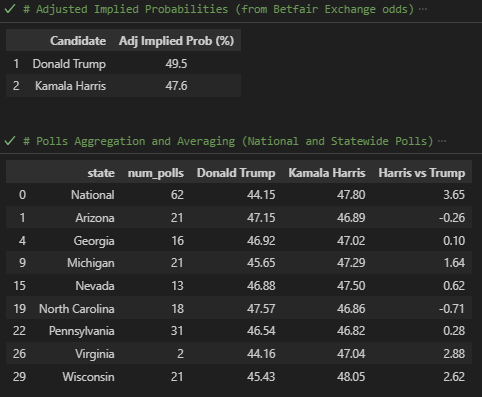Screen dimensions: 482x397
Task: Expand ellipsis after National and Statewide Polls comment
Action: (x=442, y=141)
